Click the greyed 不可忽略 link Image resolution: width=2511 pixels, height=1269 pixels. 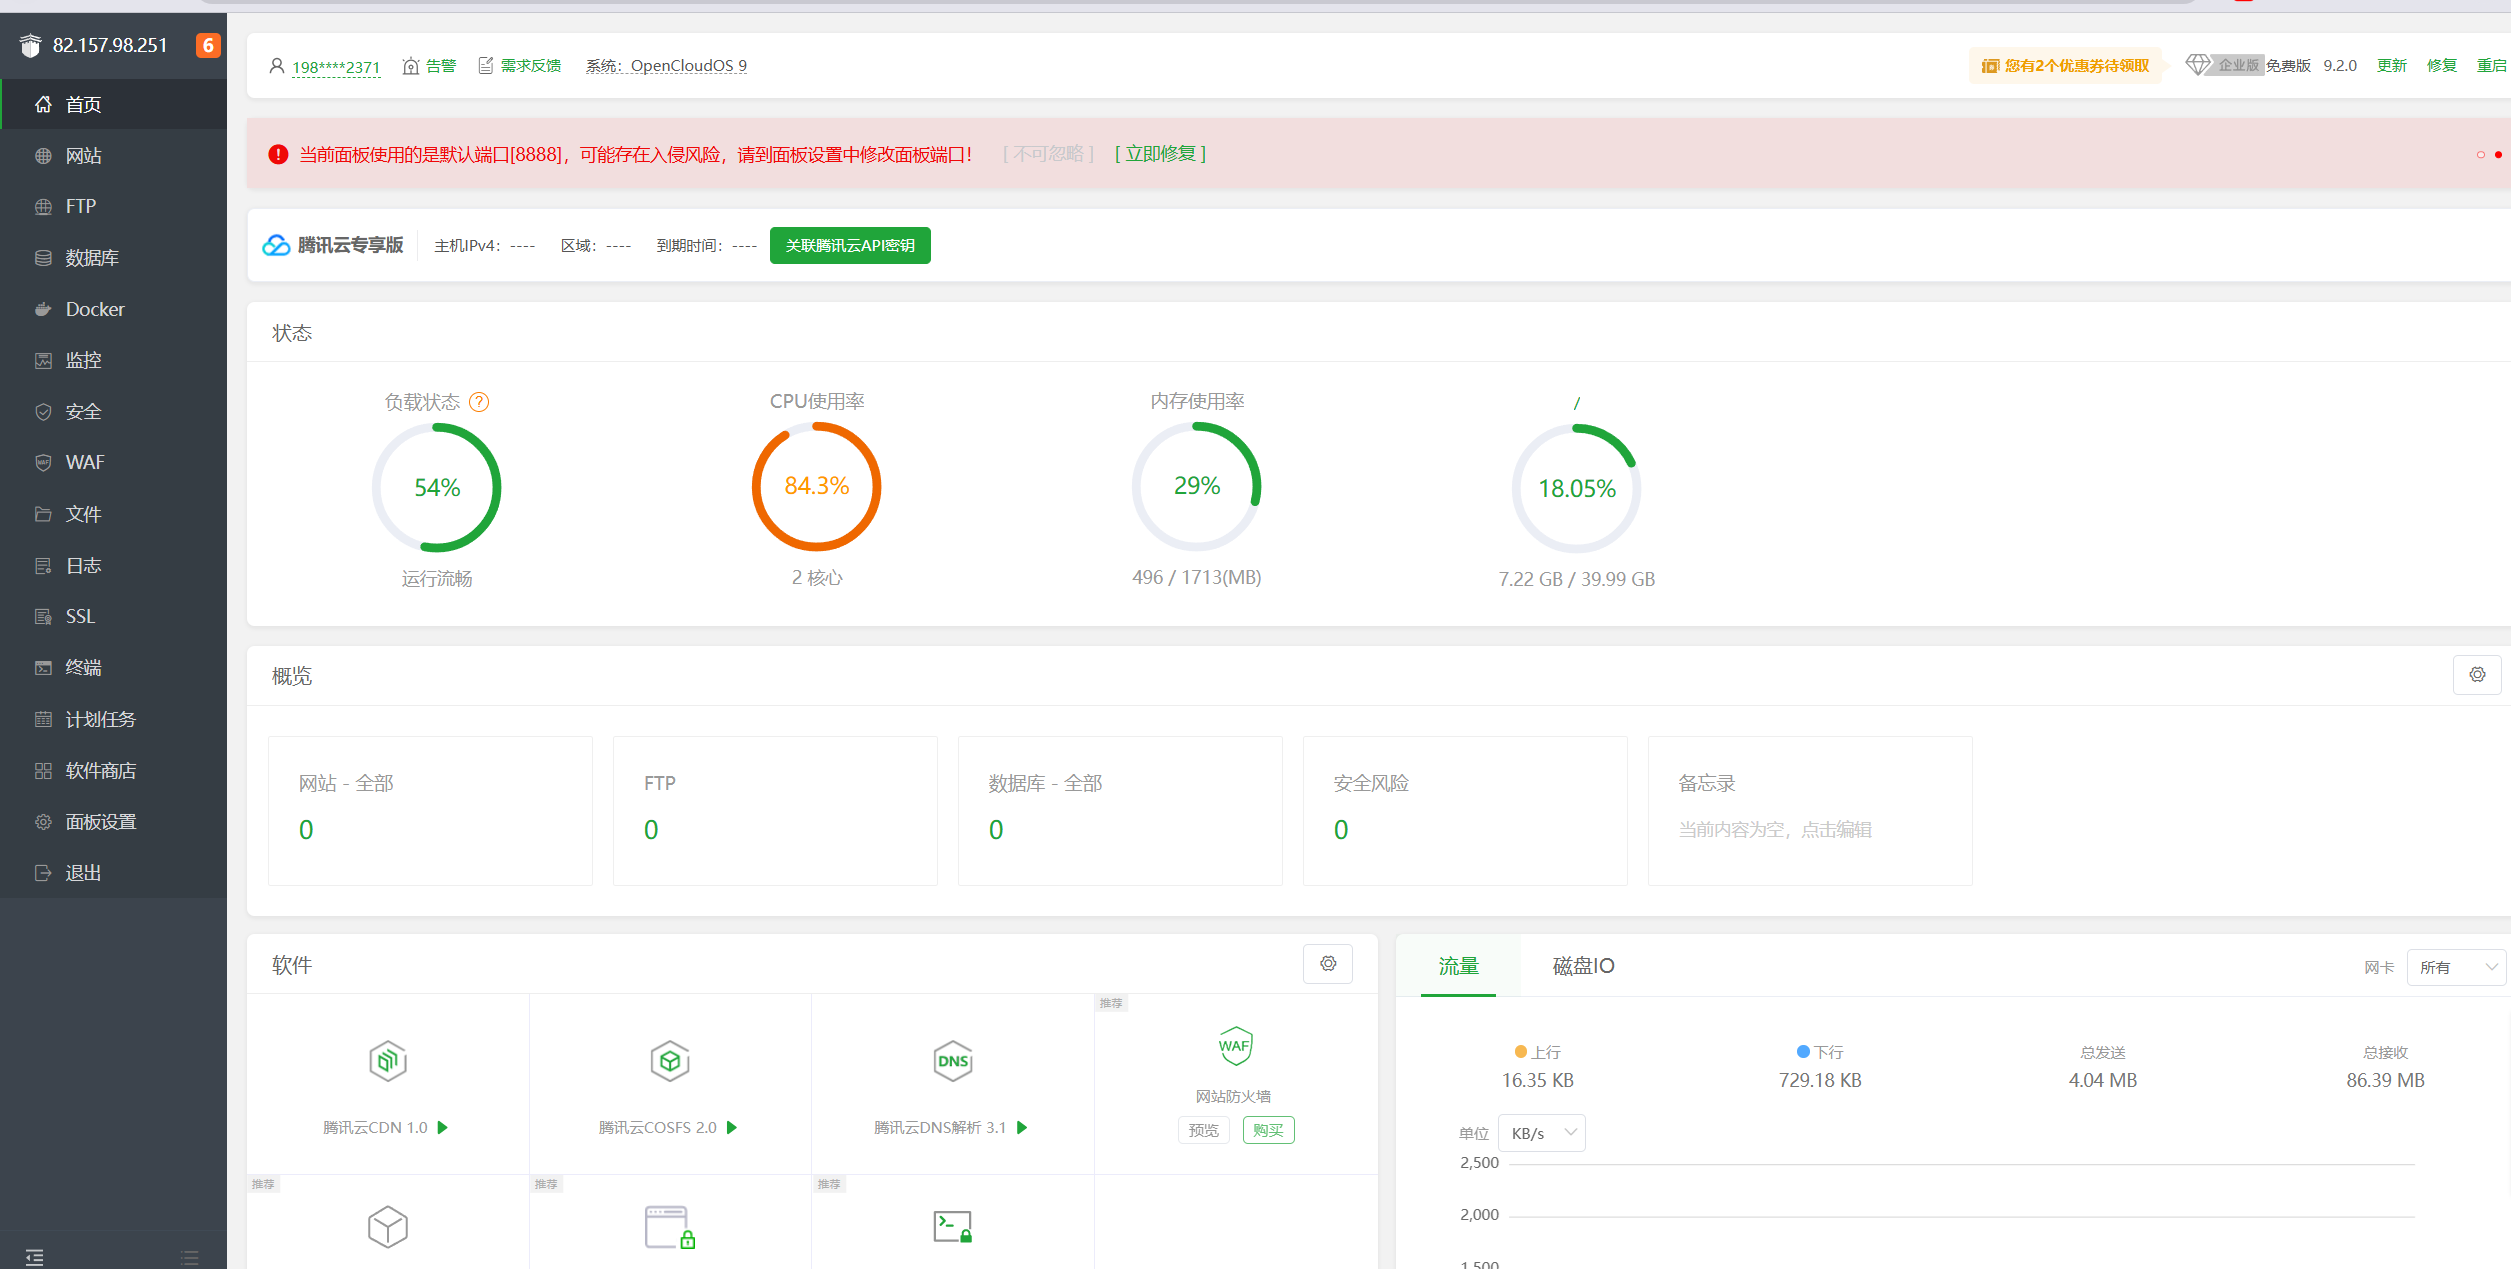click(x=1049, y=154)
